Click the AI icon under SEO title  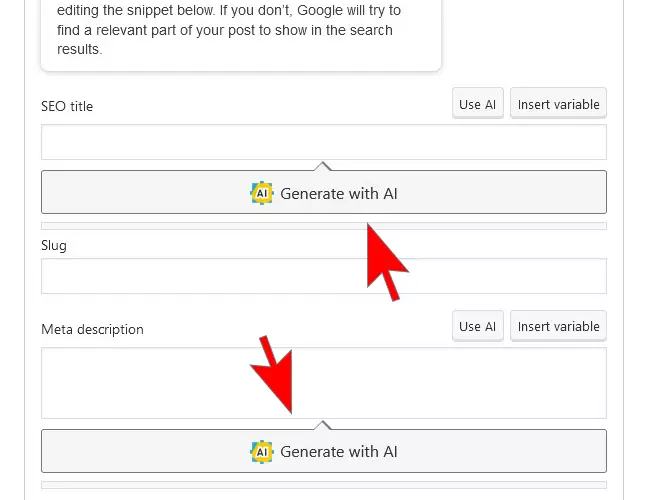click(261, 193)
